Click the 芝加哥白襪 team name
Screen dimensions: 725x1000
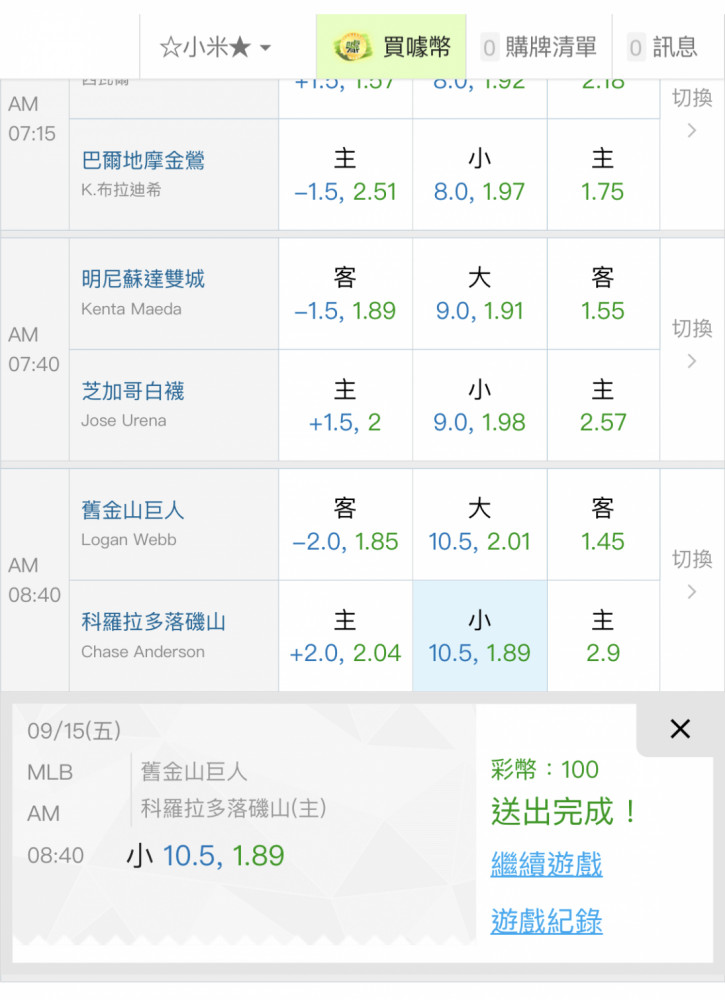(133, 391)
